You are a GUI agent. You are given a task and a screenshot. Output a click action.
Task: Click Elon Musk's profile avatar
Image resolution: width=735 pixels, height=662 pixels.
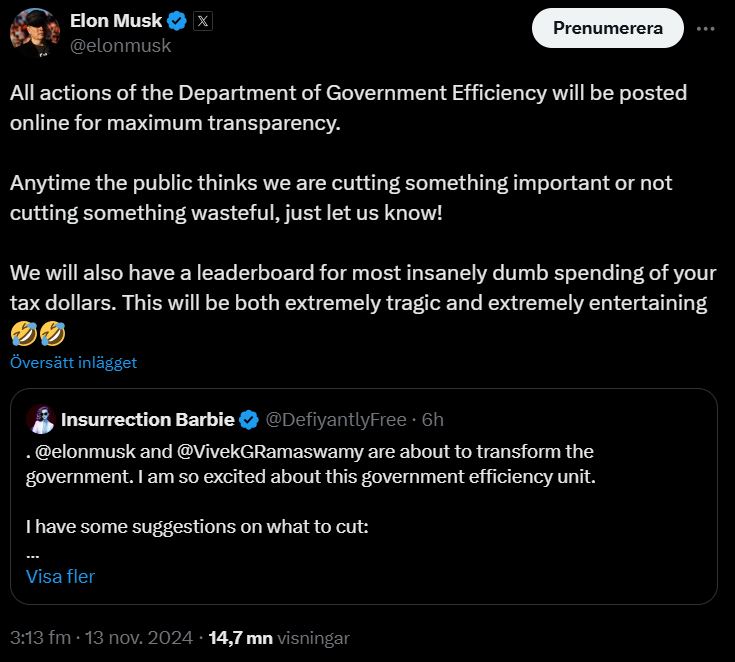(x=35, y=31)
